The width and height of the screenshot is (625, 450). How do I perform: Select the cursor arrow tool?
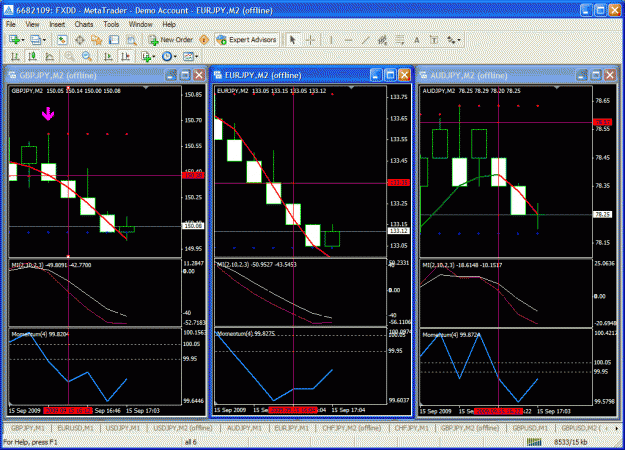coord(293,40)
